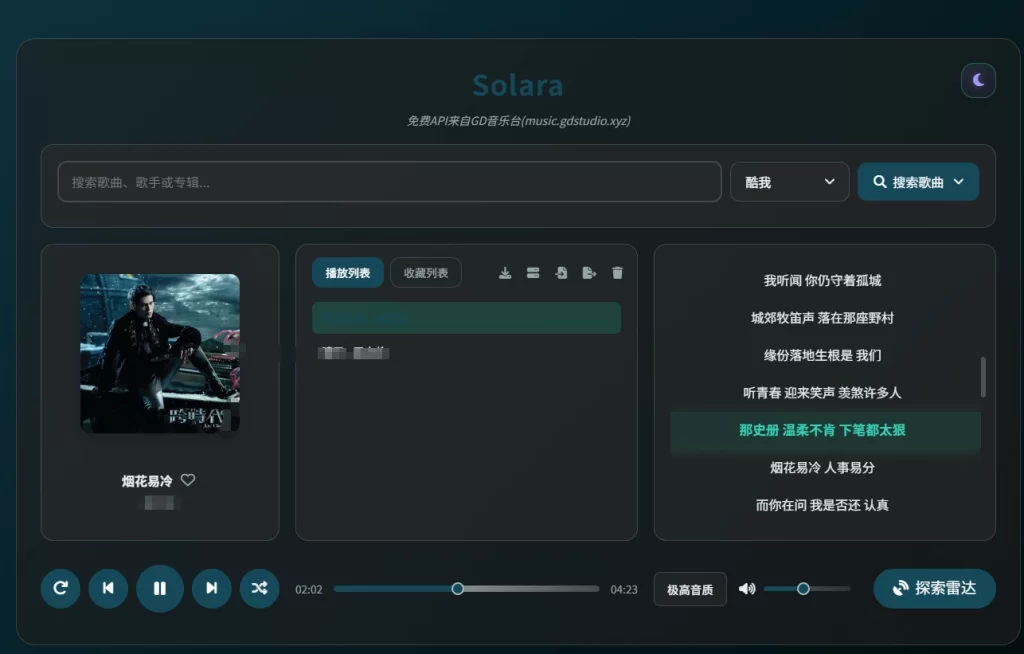Open the 酷我 music source dropdown
The height and width of the screenshot is (654, 1024).
(x=789, y=181)
